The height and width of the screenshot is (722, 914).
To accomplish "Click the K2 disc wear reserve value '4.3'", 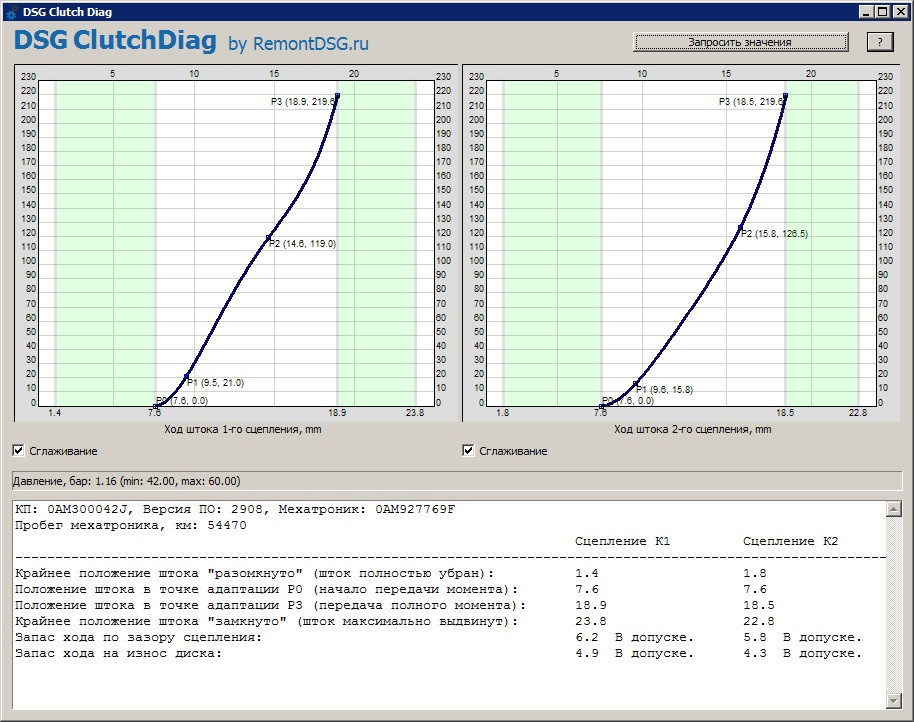I will (x=755, y=653).
